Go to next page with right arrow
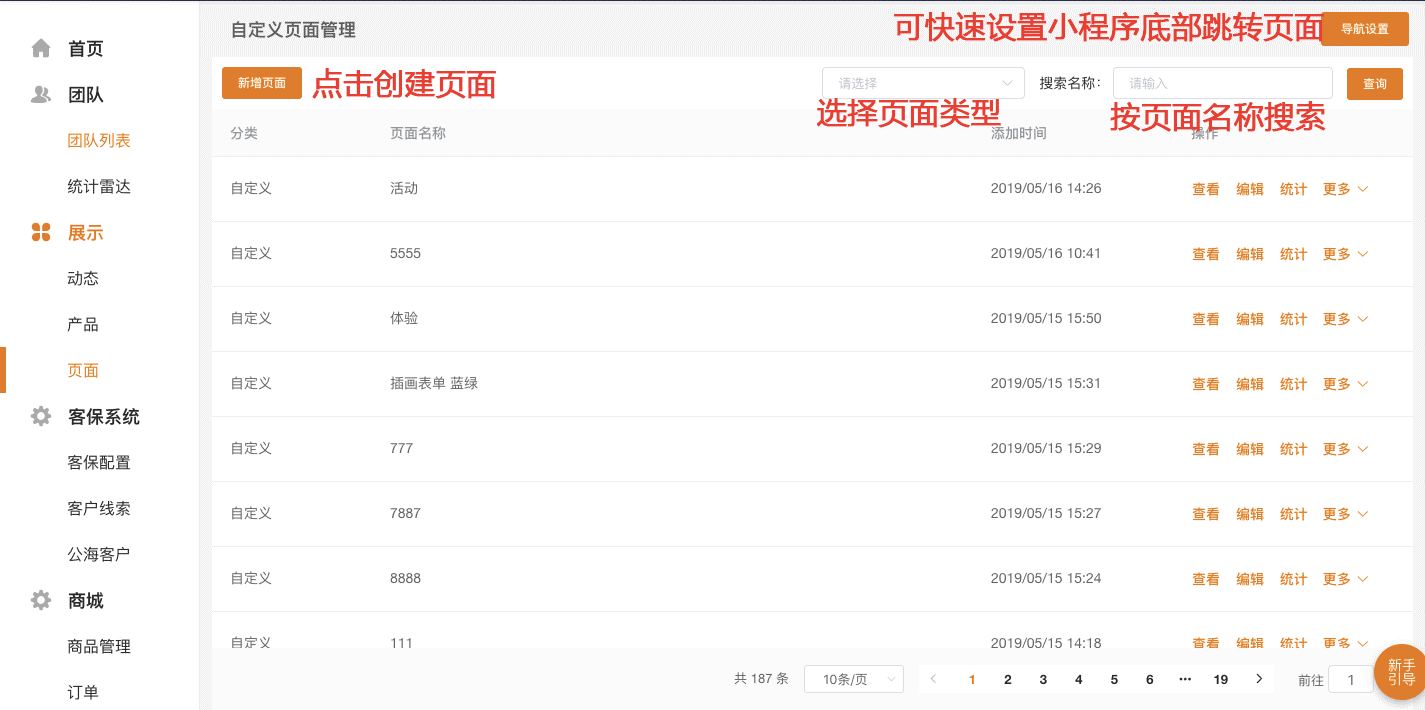Screen dimensions: 1425x710 coord(1259,679)
